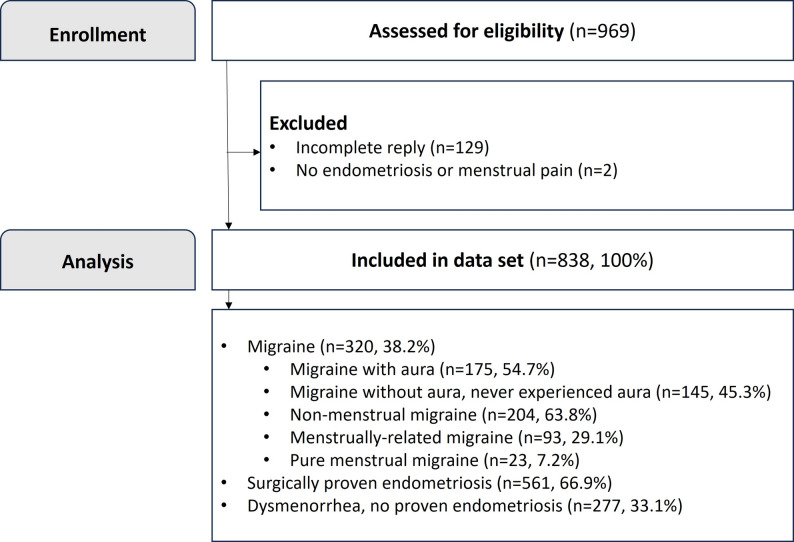The height and width of the screenshot is (542, 794).
Task: Select the Included in data set box
Action: tap(502, 260)
